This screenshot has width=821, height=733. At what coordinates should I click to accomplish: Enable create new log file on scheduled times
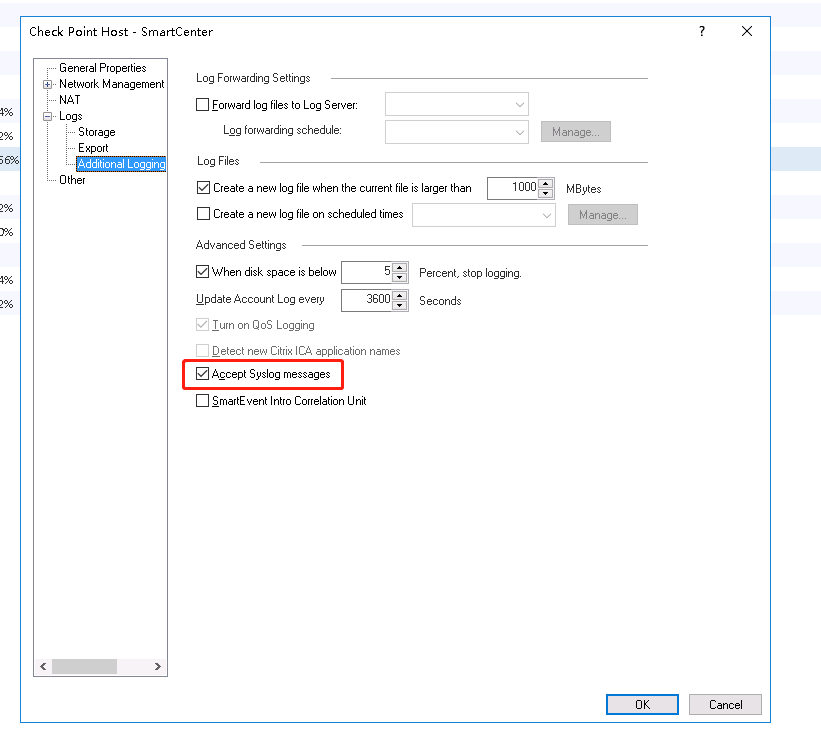point(203,214)
